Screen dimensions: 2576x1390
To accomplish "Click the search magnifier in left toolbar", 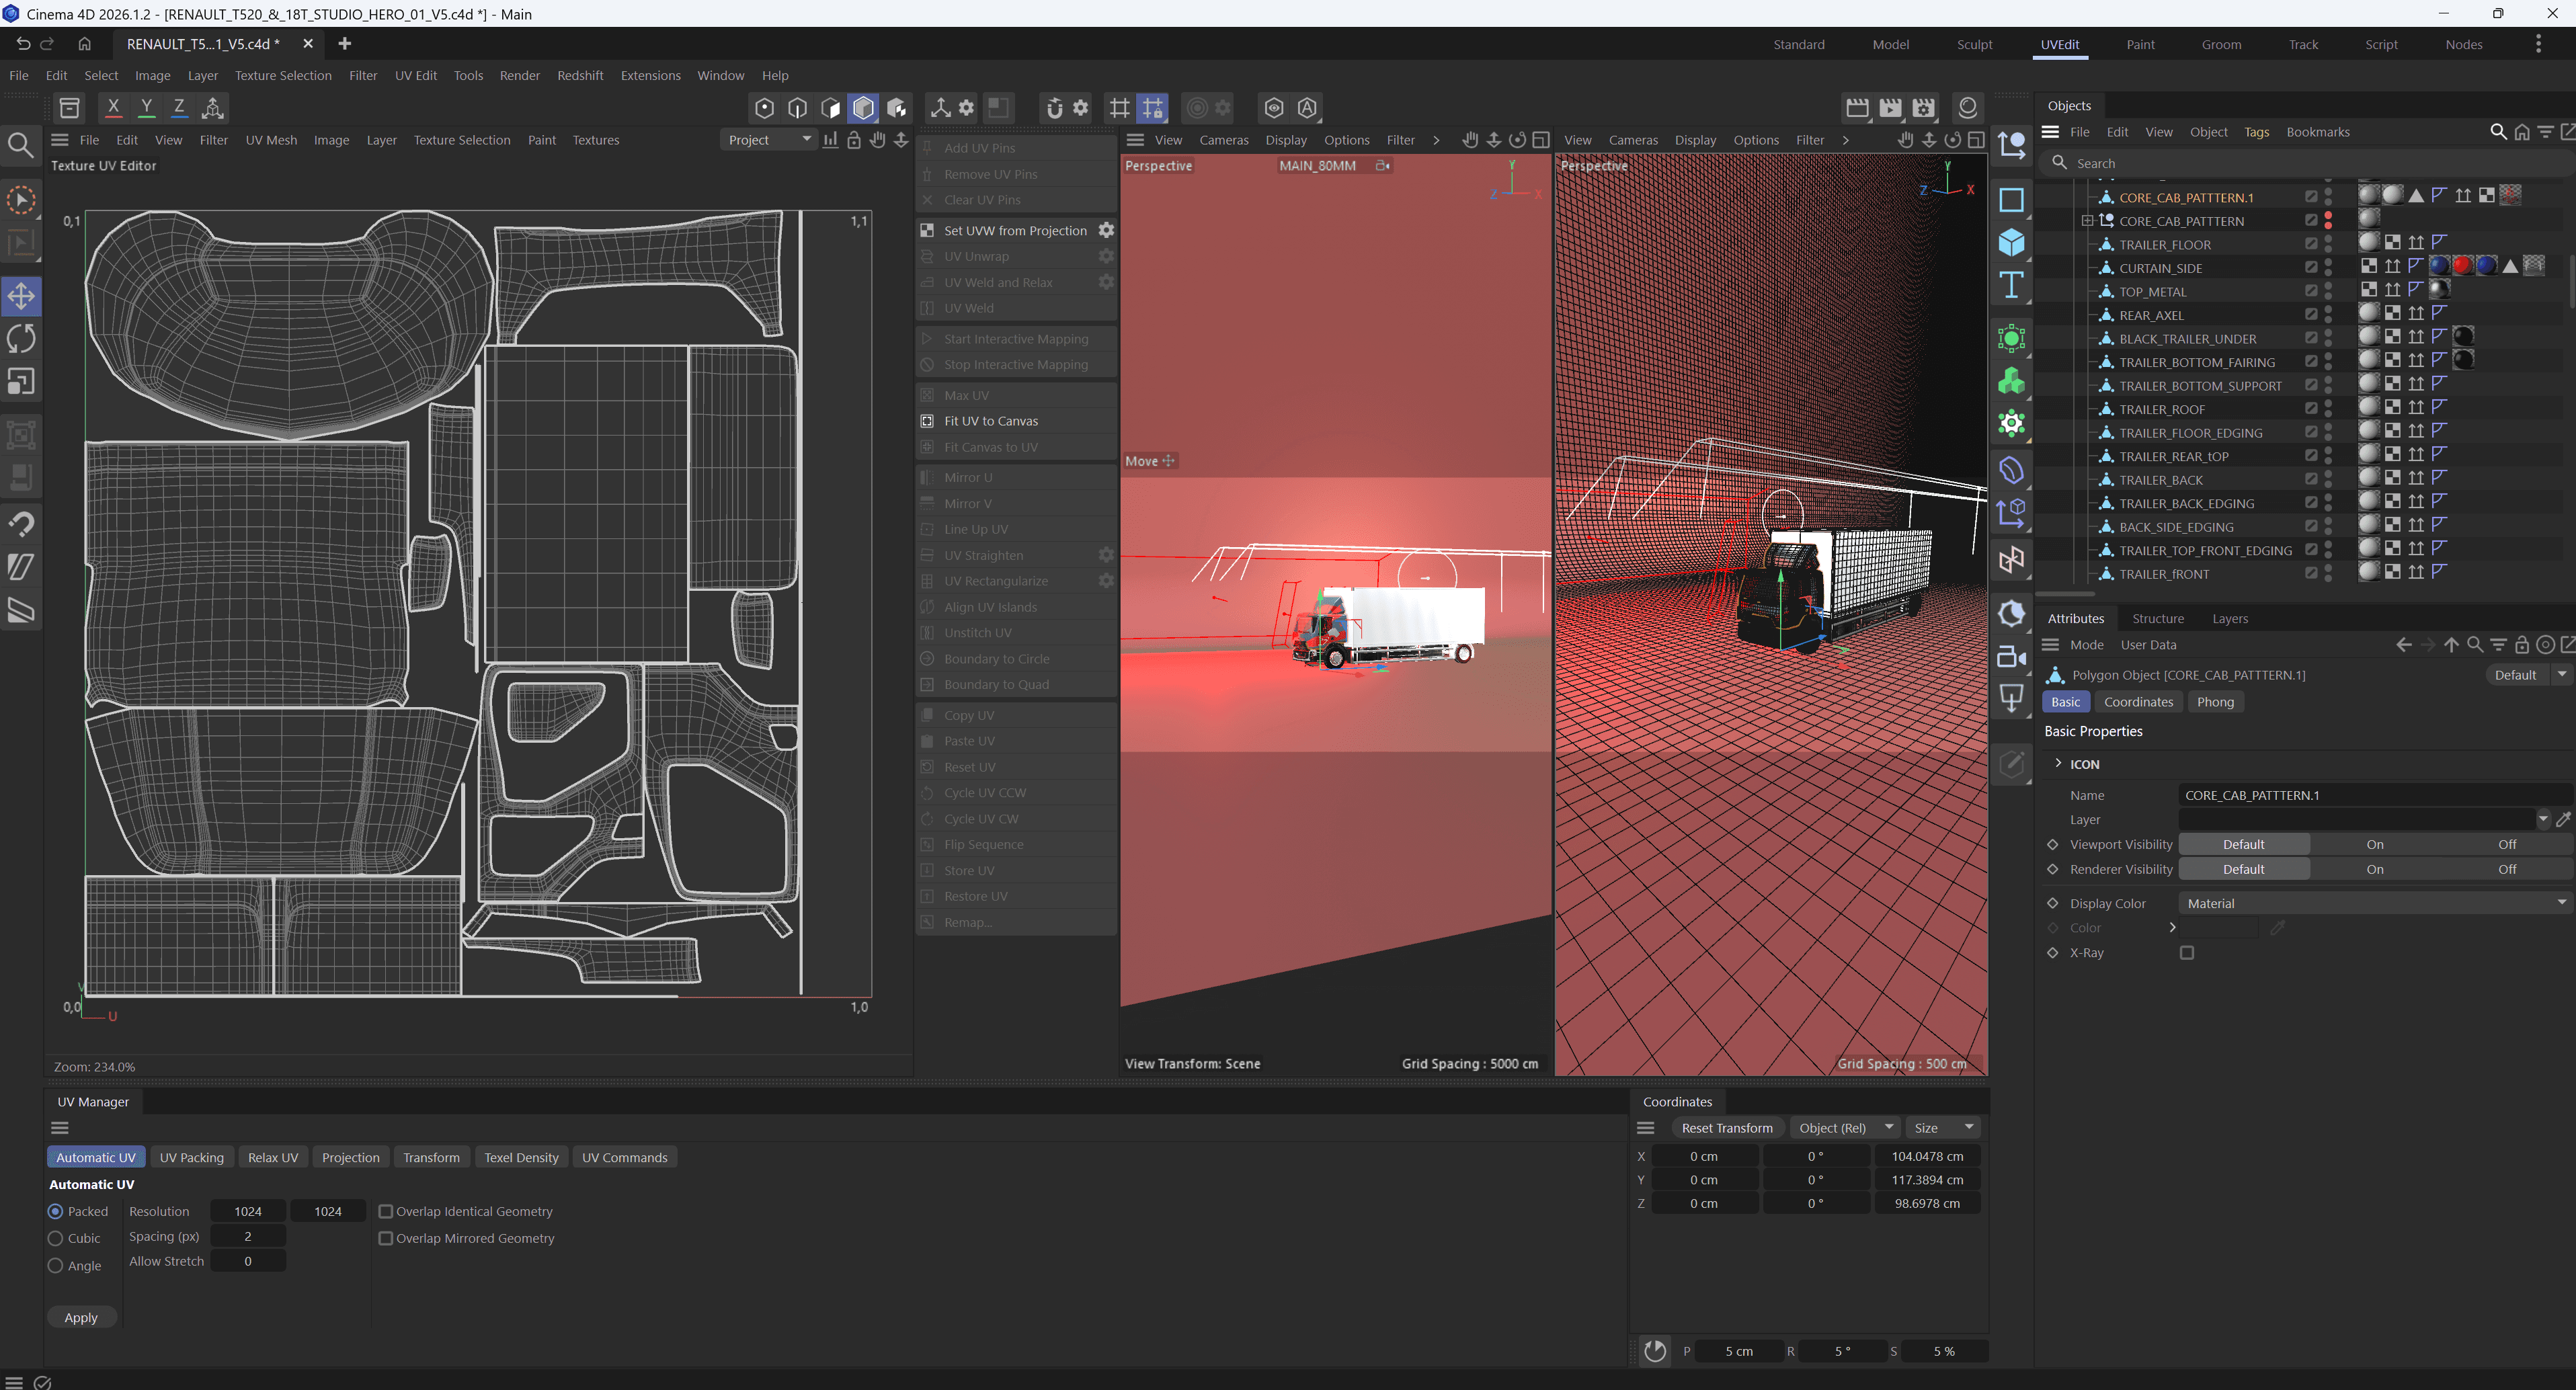I will pyautogui.click(x=20, y=146).
